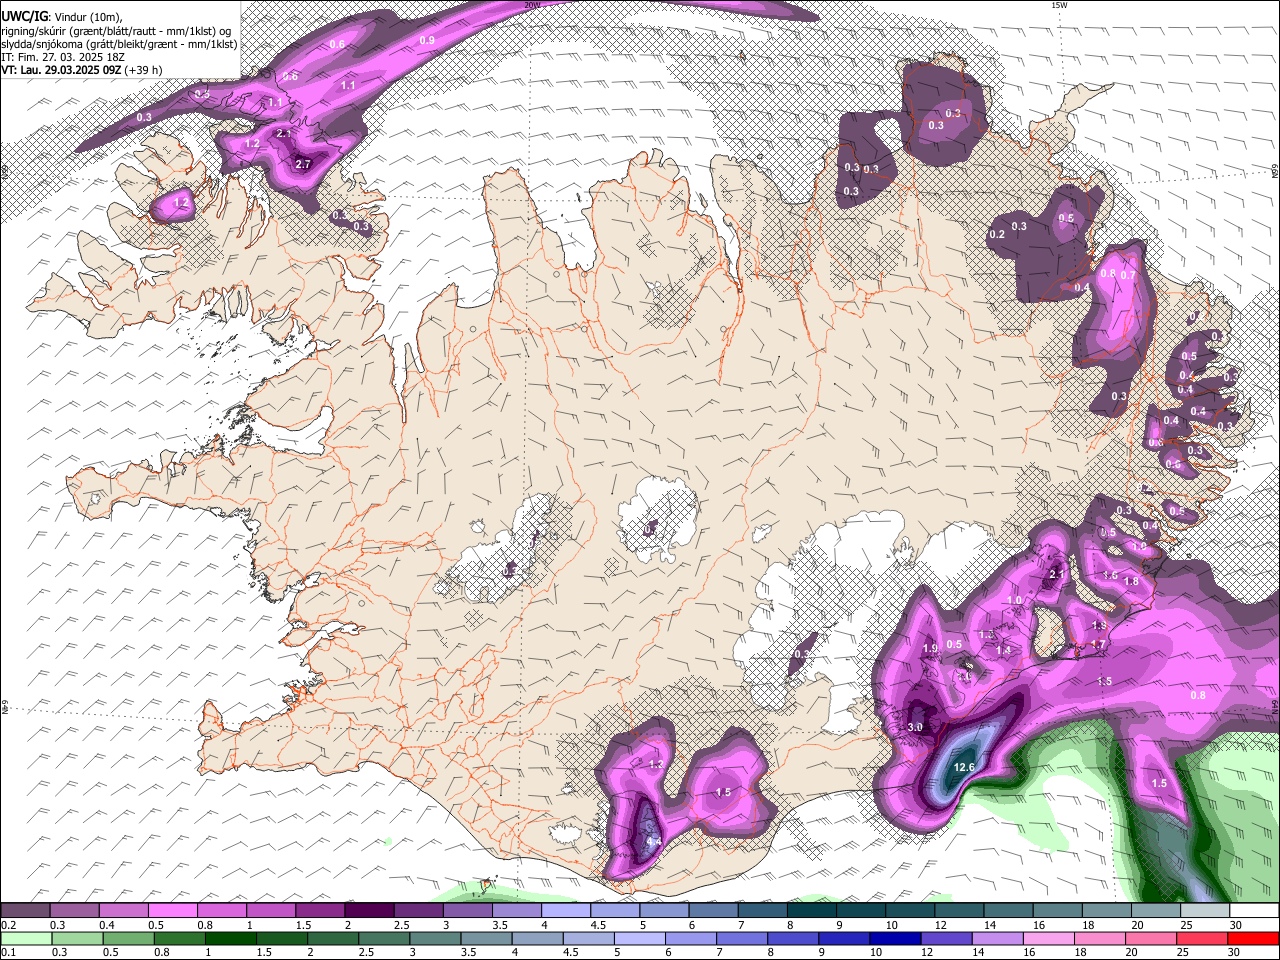Pick the lower legend swatch starting at 14
Screen dimensions: 1280x960
(x=998, y=938)
